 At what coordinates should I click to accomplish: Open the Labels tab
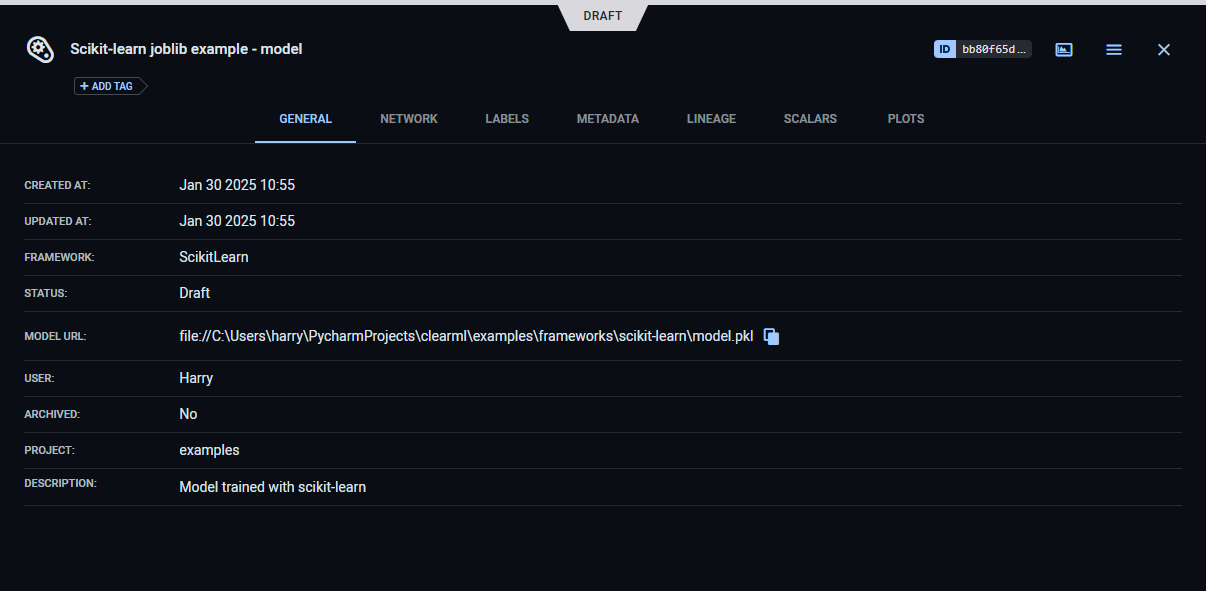tap(507, 119)
